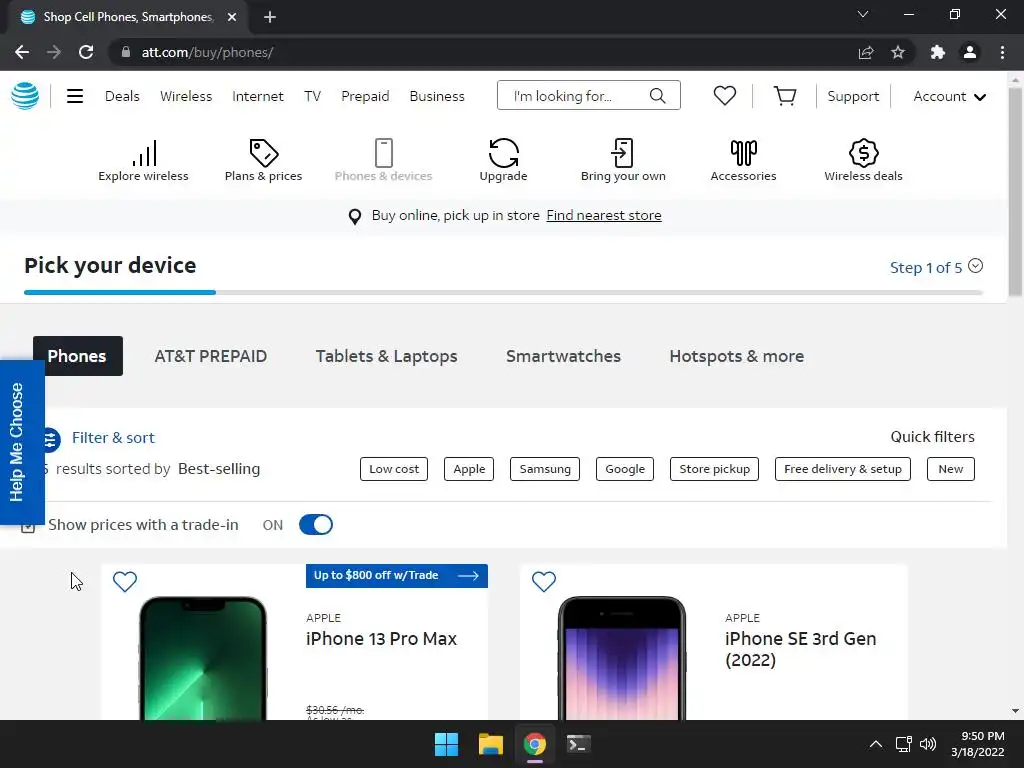Select Phones & devices icon

[383, 153]
